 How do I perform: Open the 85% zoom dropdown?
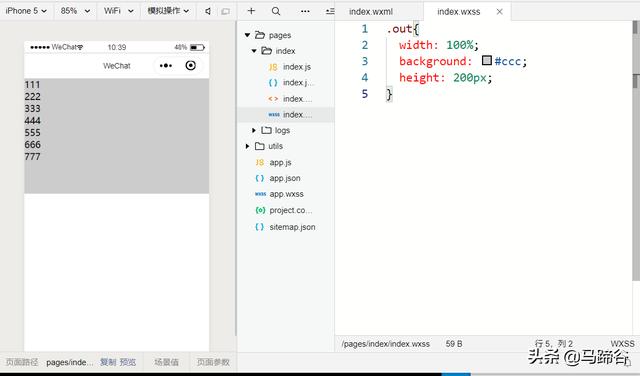(x=75, y=11)
